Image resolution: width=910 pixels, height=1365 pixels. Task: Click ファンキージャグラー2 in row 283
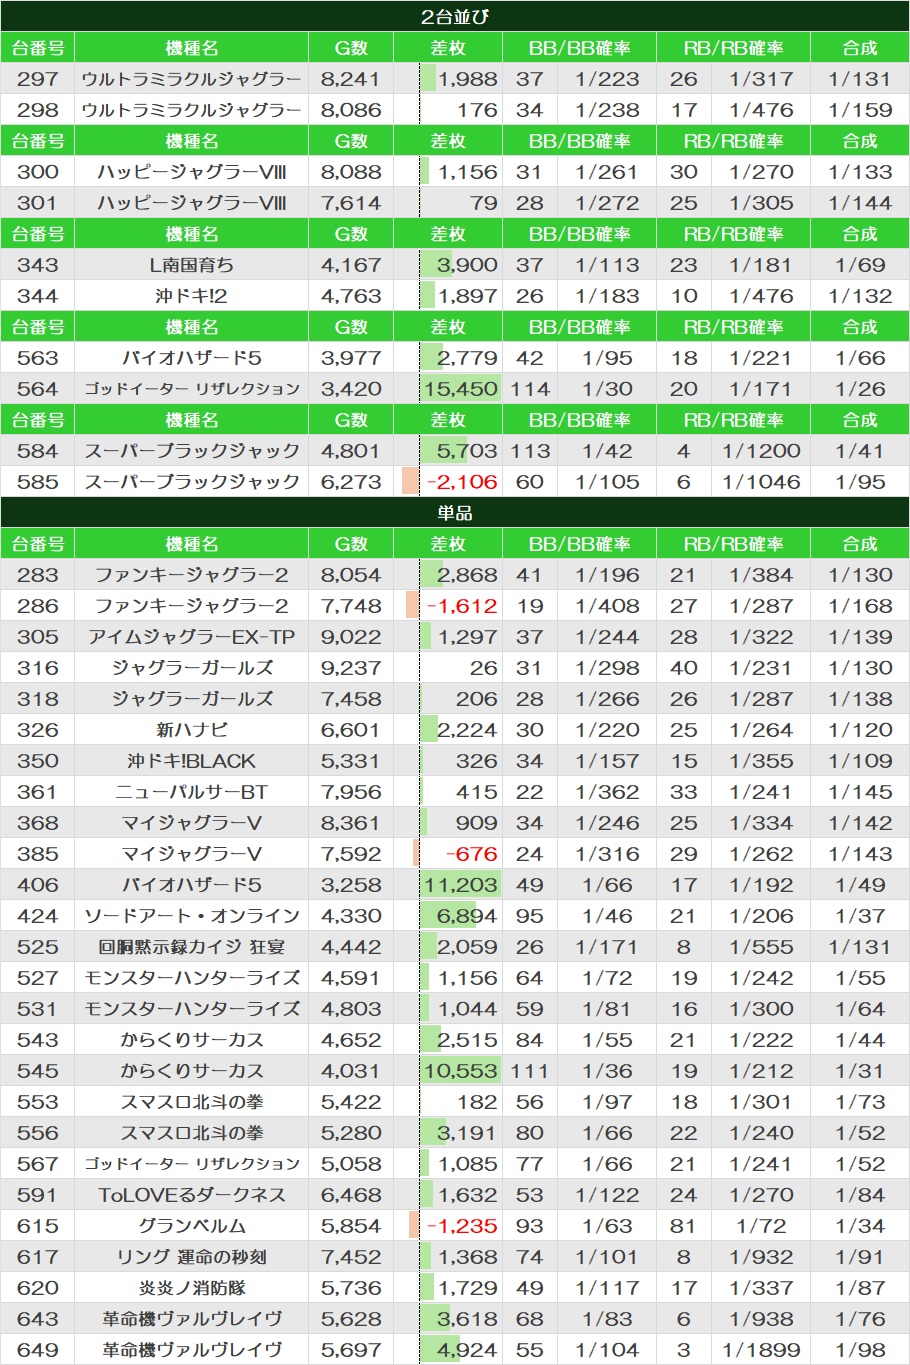(x=191, y=575)
